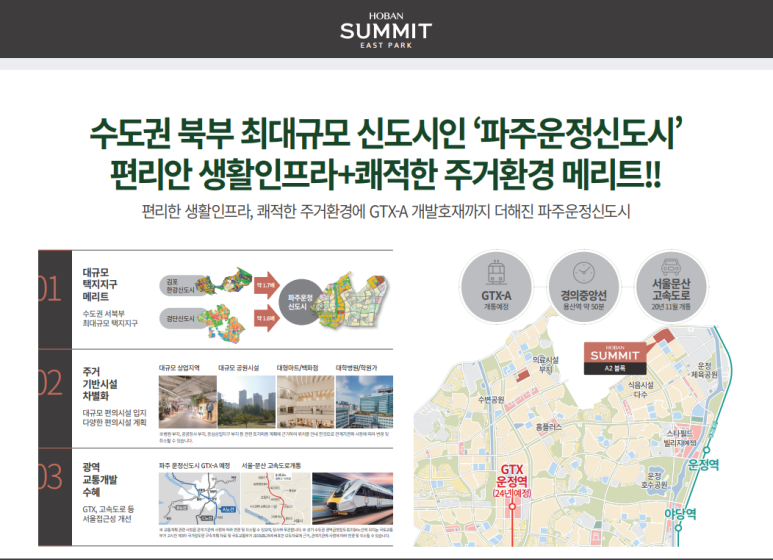Click GTX, 고속도로 등 서울접근성 개선 text

coord(108,514)
